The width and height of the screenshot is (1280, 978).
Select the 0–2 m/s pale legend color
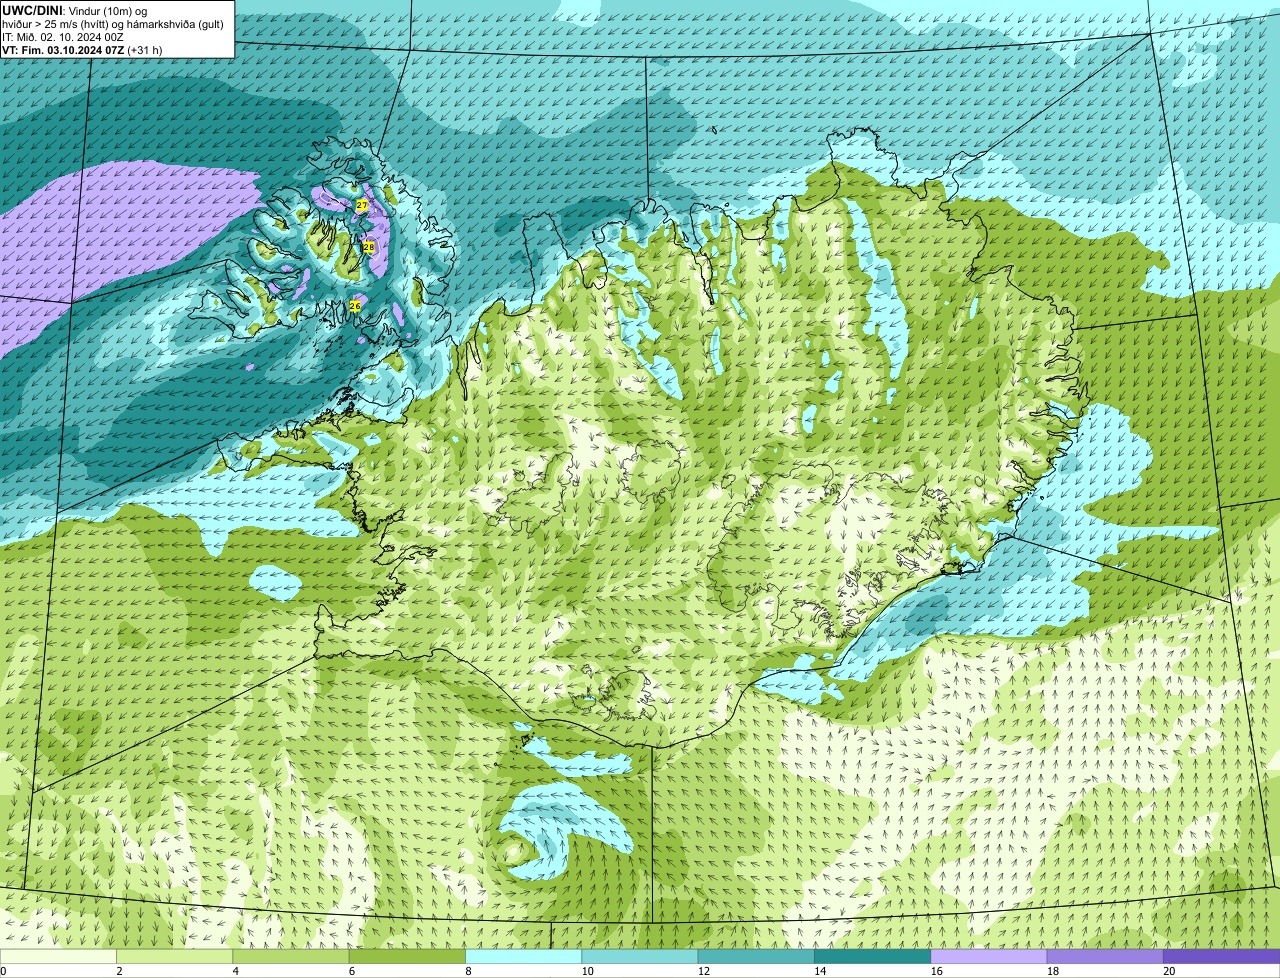point(58,957)
